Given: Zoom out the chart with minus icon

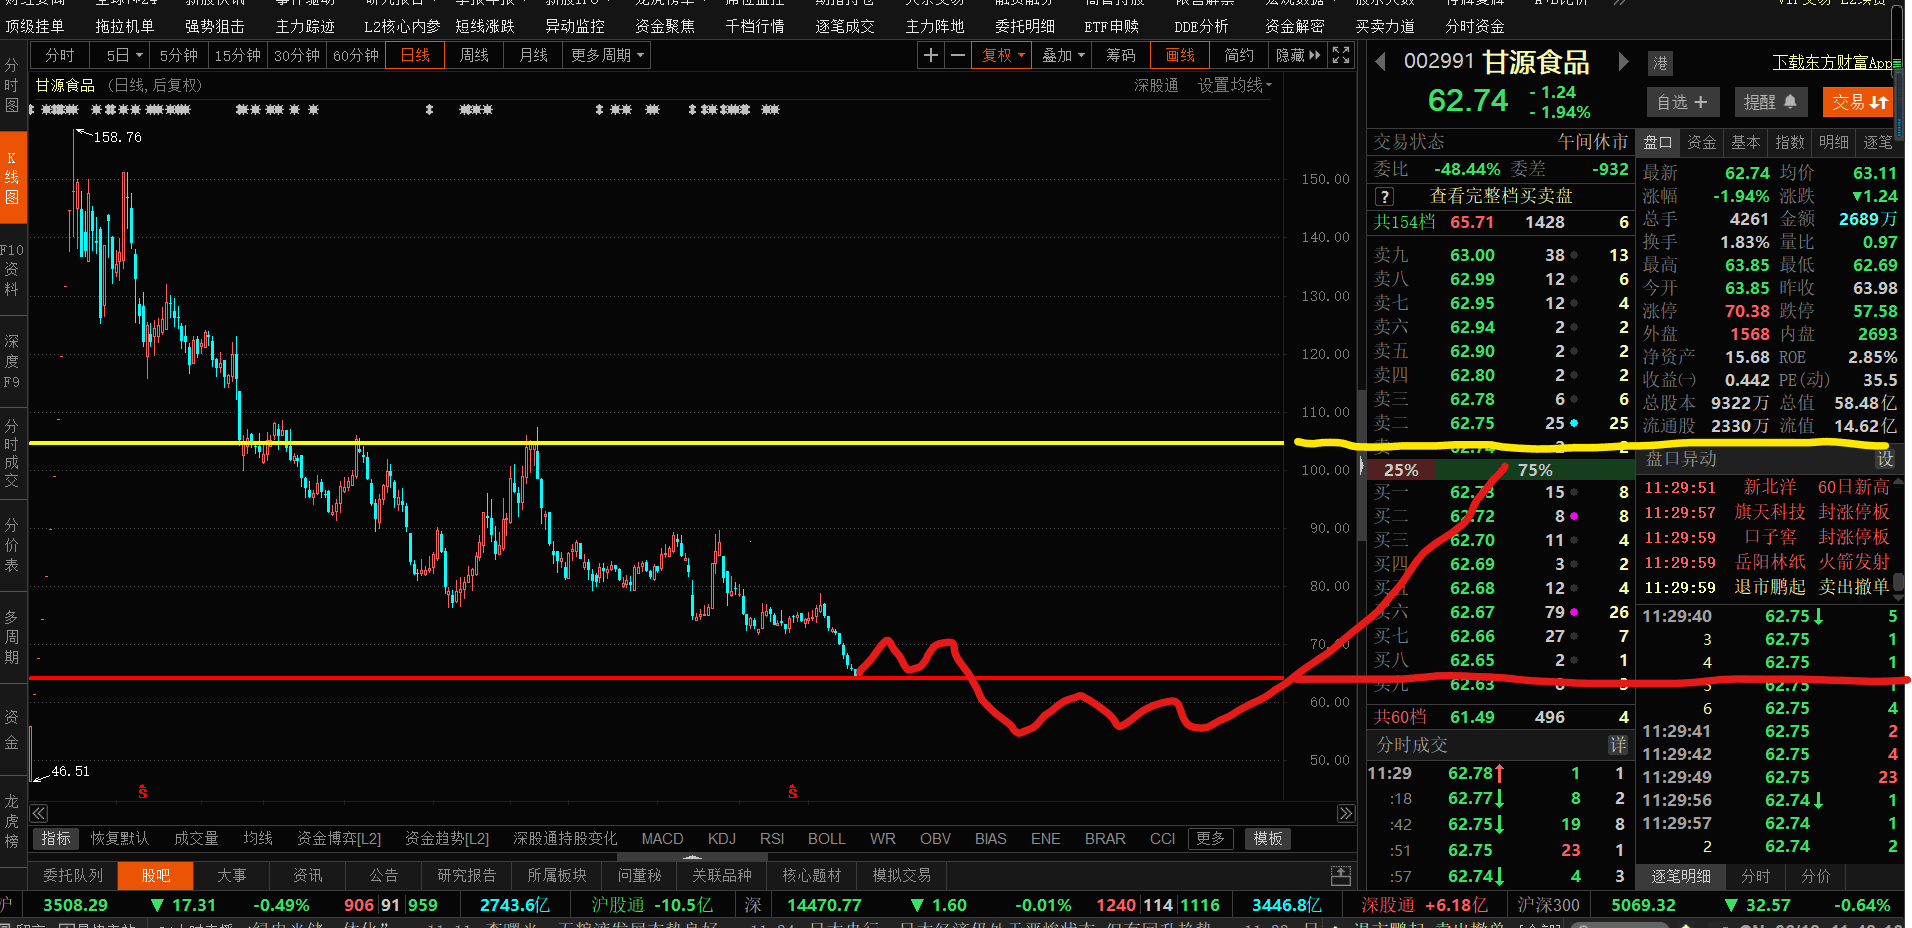Looking at the screenshot, I should [x=957, y=55].
